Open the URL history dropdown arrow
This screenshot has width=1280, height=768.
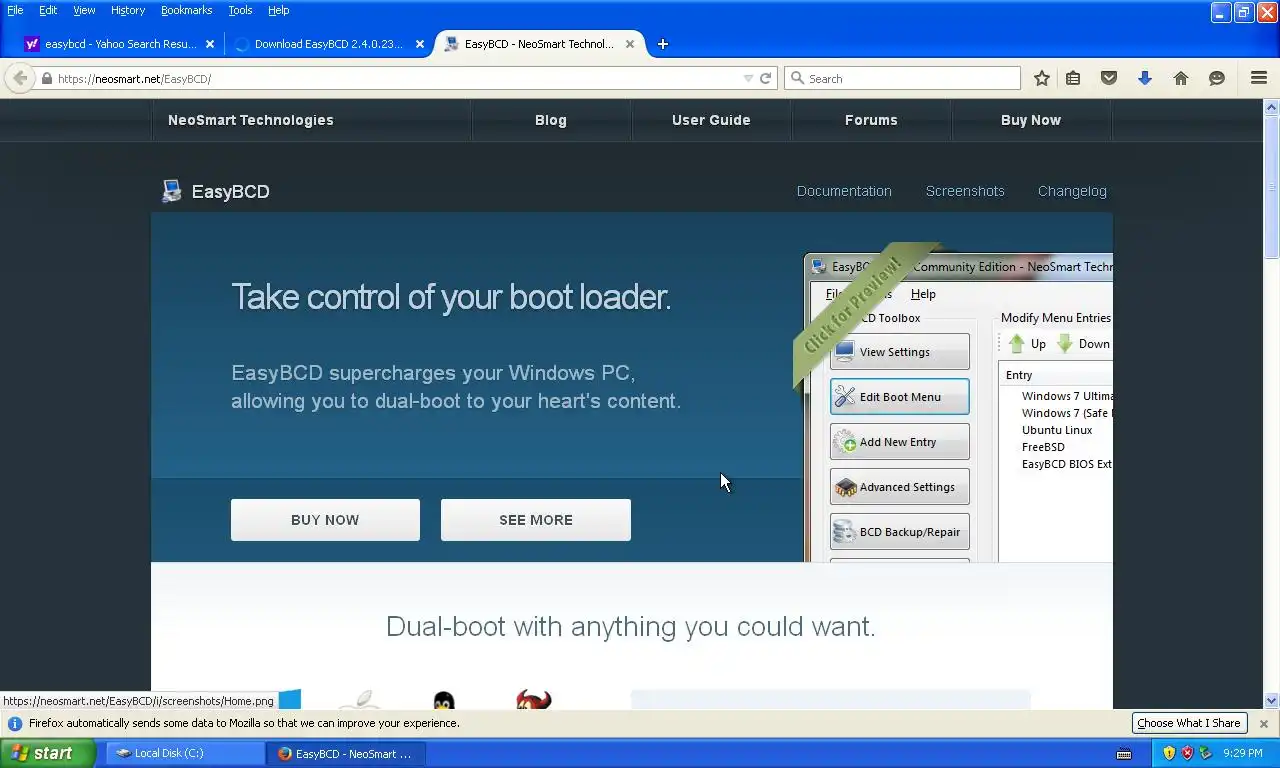748,78
